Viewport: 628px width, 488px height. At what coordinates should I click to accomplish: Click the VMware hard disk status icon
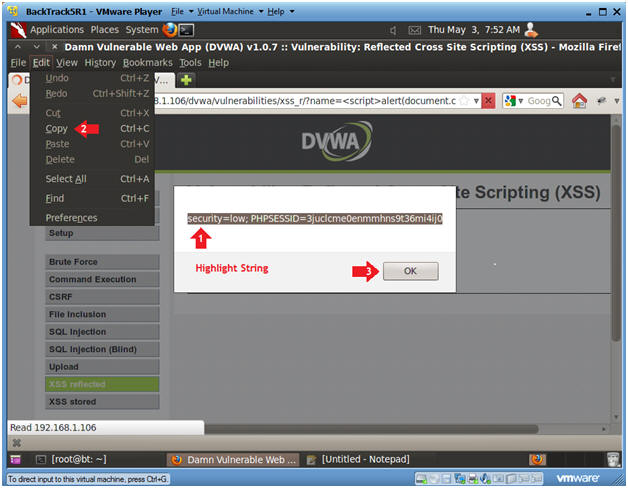(x=421, y=478)
